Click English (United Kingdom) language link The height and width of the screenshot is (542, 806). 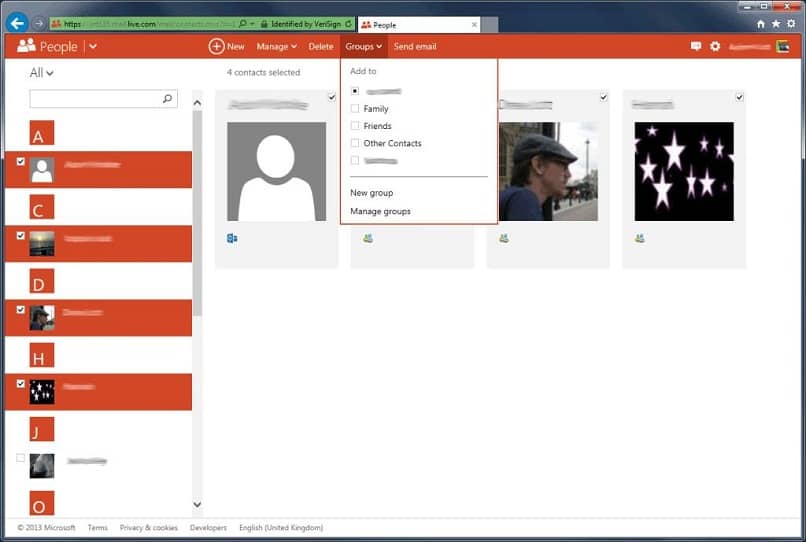click(281, 528)
